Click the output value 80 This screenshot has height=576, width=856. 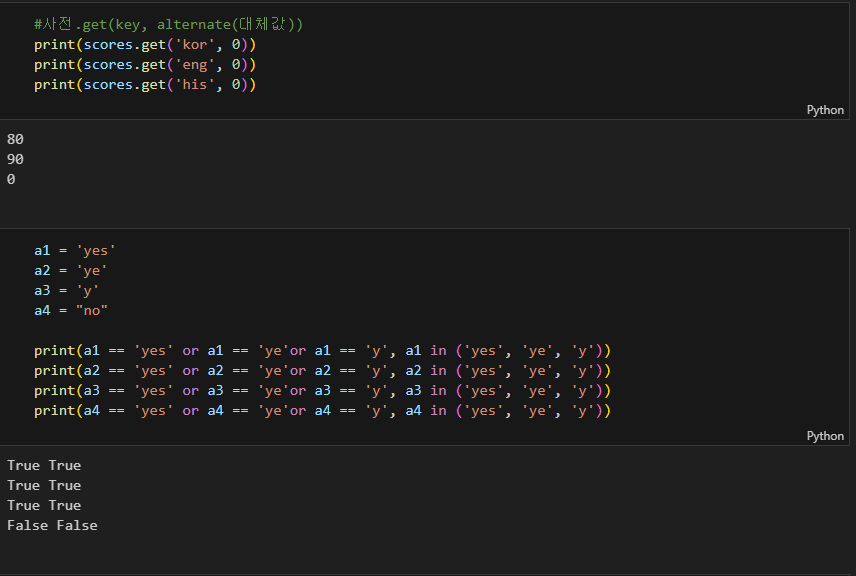15,139
